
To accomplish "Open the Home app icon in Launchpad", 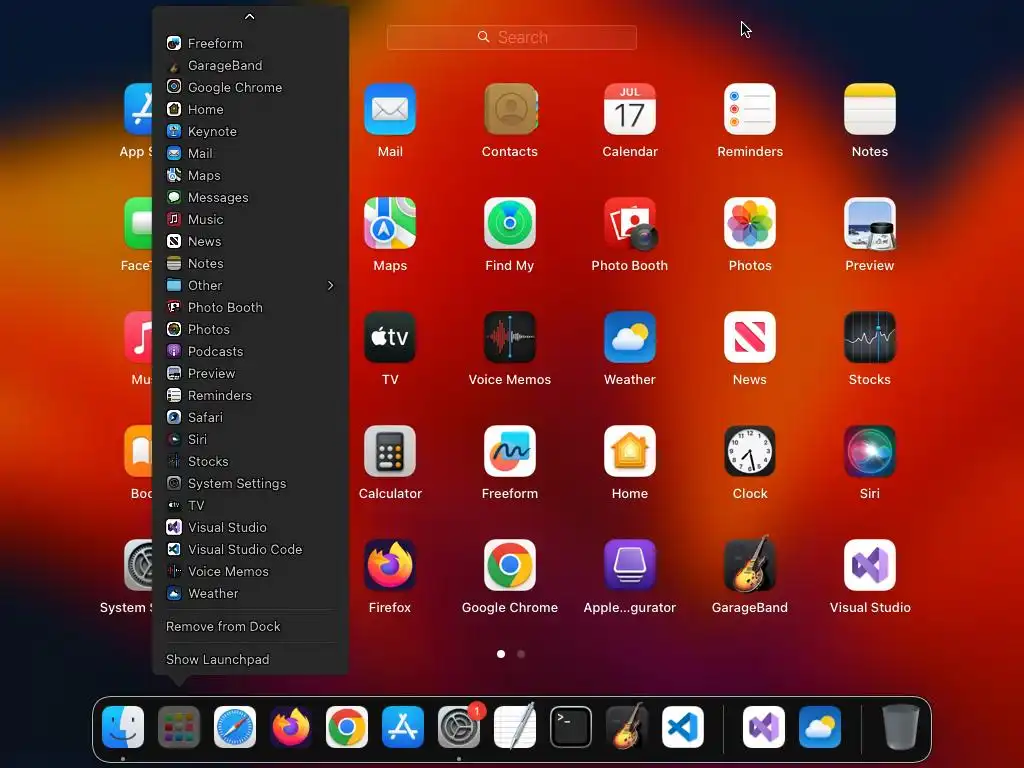I will coord(630,451).
